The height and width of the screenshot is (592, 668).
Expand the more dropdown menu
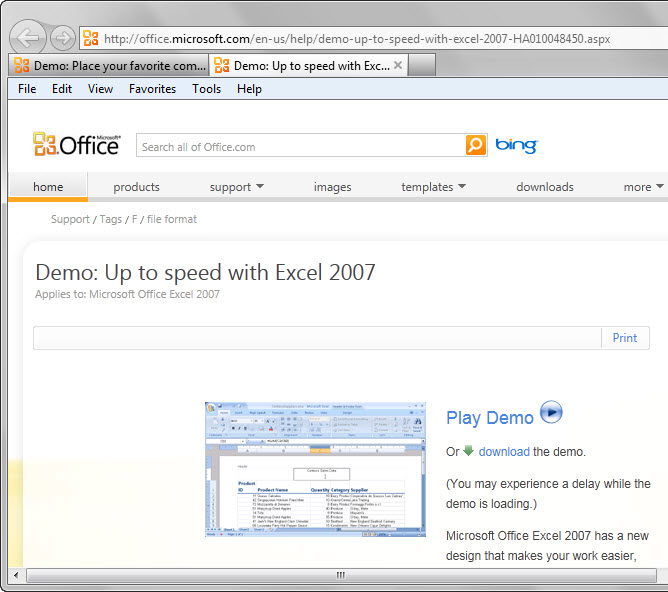point(643,187)
